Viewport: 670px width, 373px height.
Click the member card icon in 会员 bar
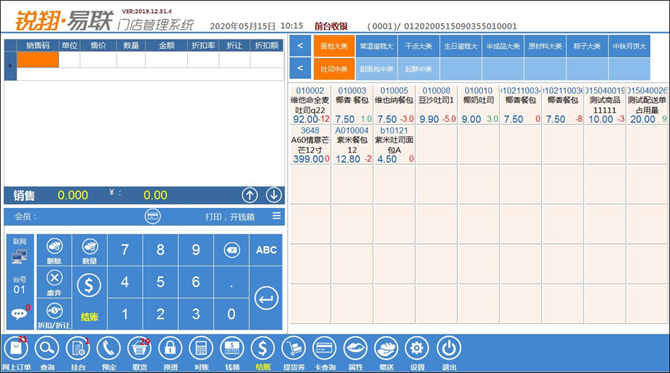click(153, 216)
